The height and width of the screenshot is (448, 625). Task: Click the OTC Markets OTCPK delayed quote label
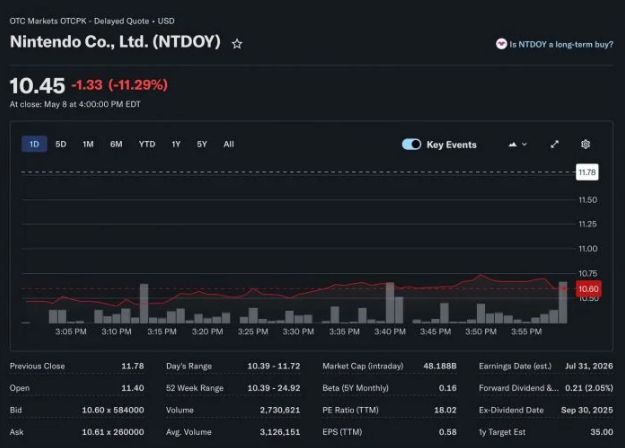[92, 21]
